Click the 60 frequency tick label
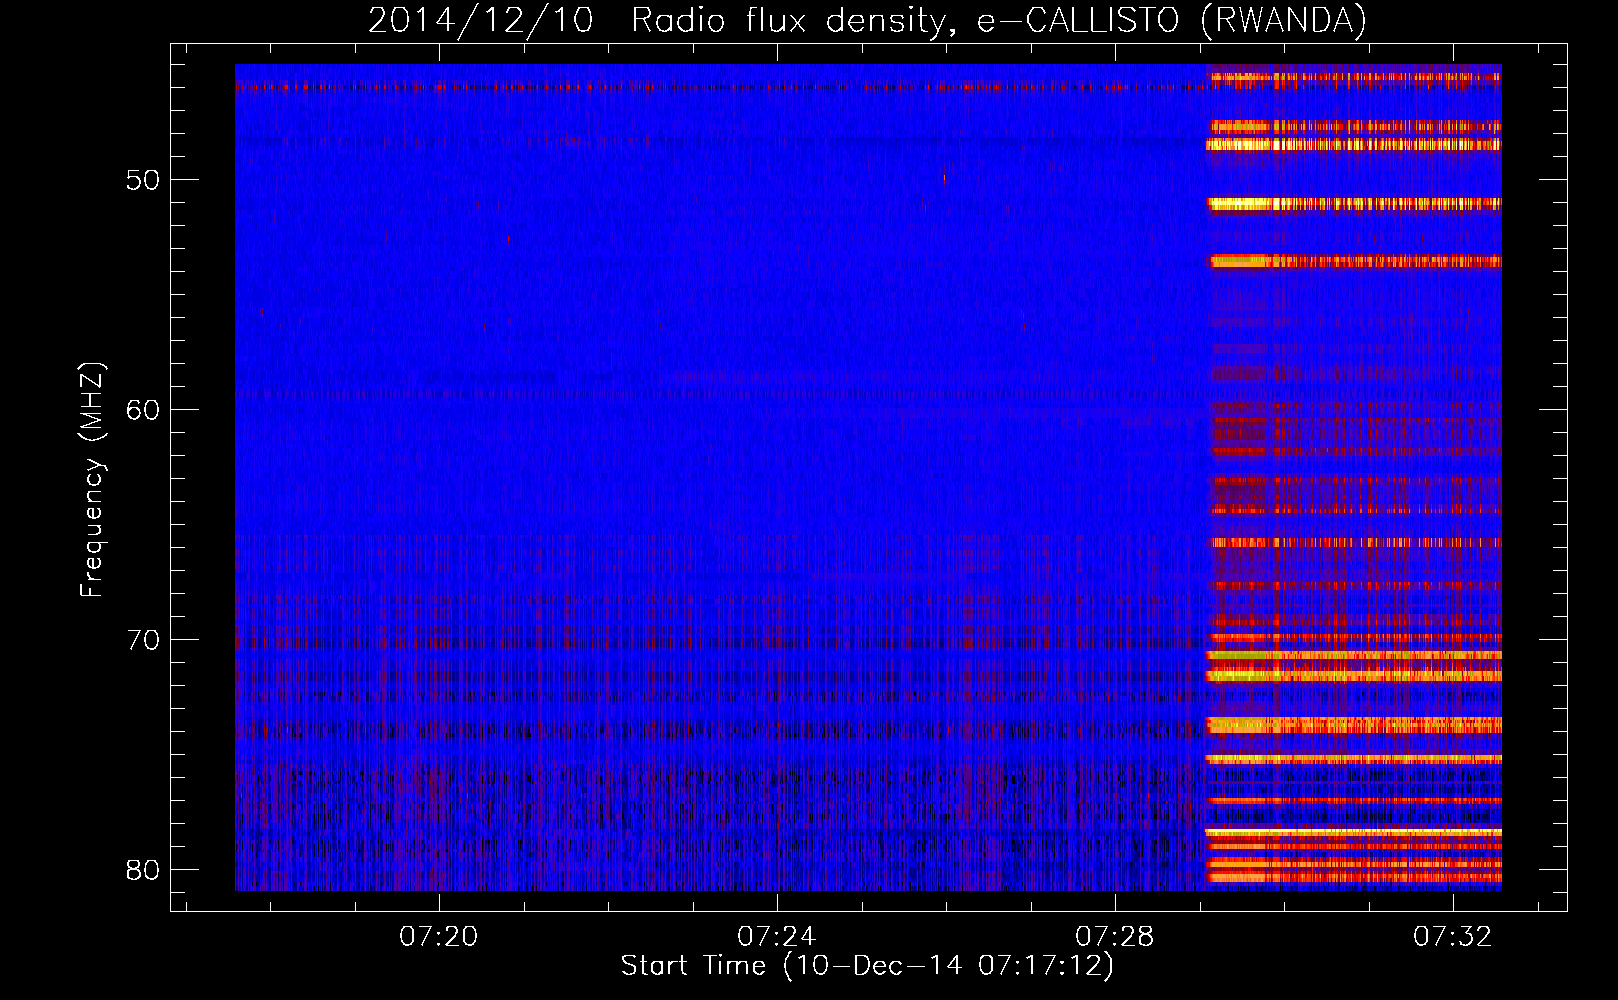Viewport: 1618px width, 1000px height. 144,410
